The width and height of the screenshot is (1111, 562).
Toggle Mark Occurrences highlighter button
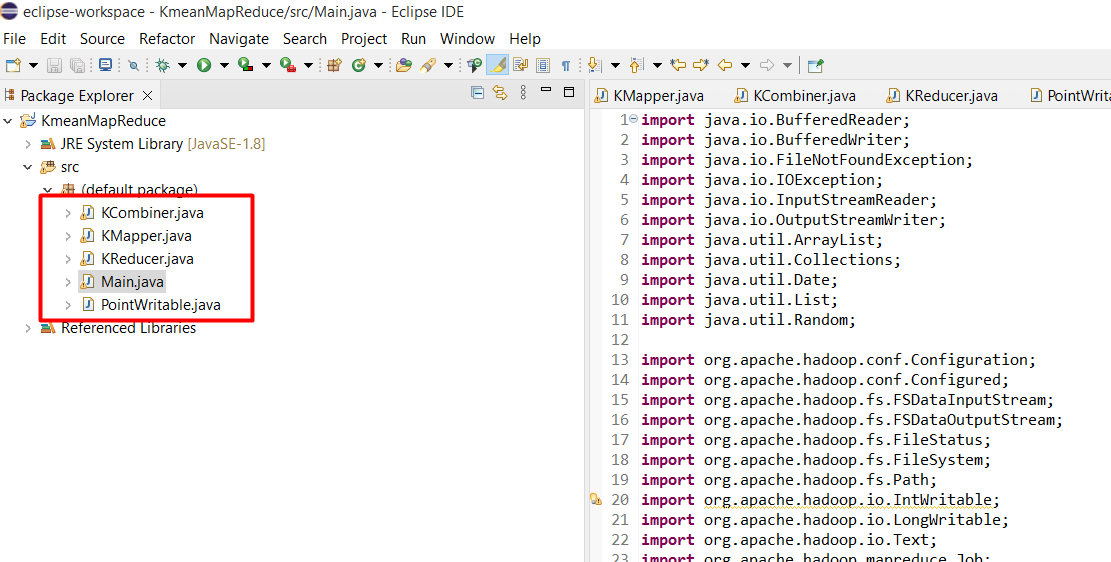point(497,65)
